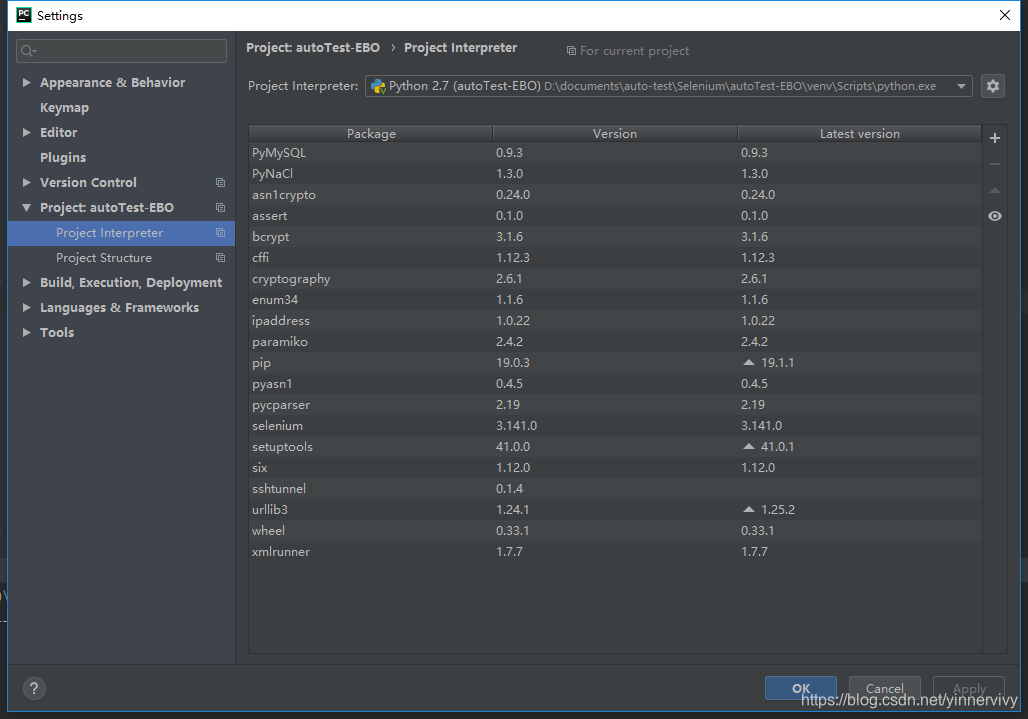Click project-level icon beside Project Interpreter

(x=220, y=233)
